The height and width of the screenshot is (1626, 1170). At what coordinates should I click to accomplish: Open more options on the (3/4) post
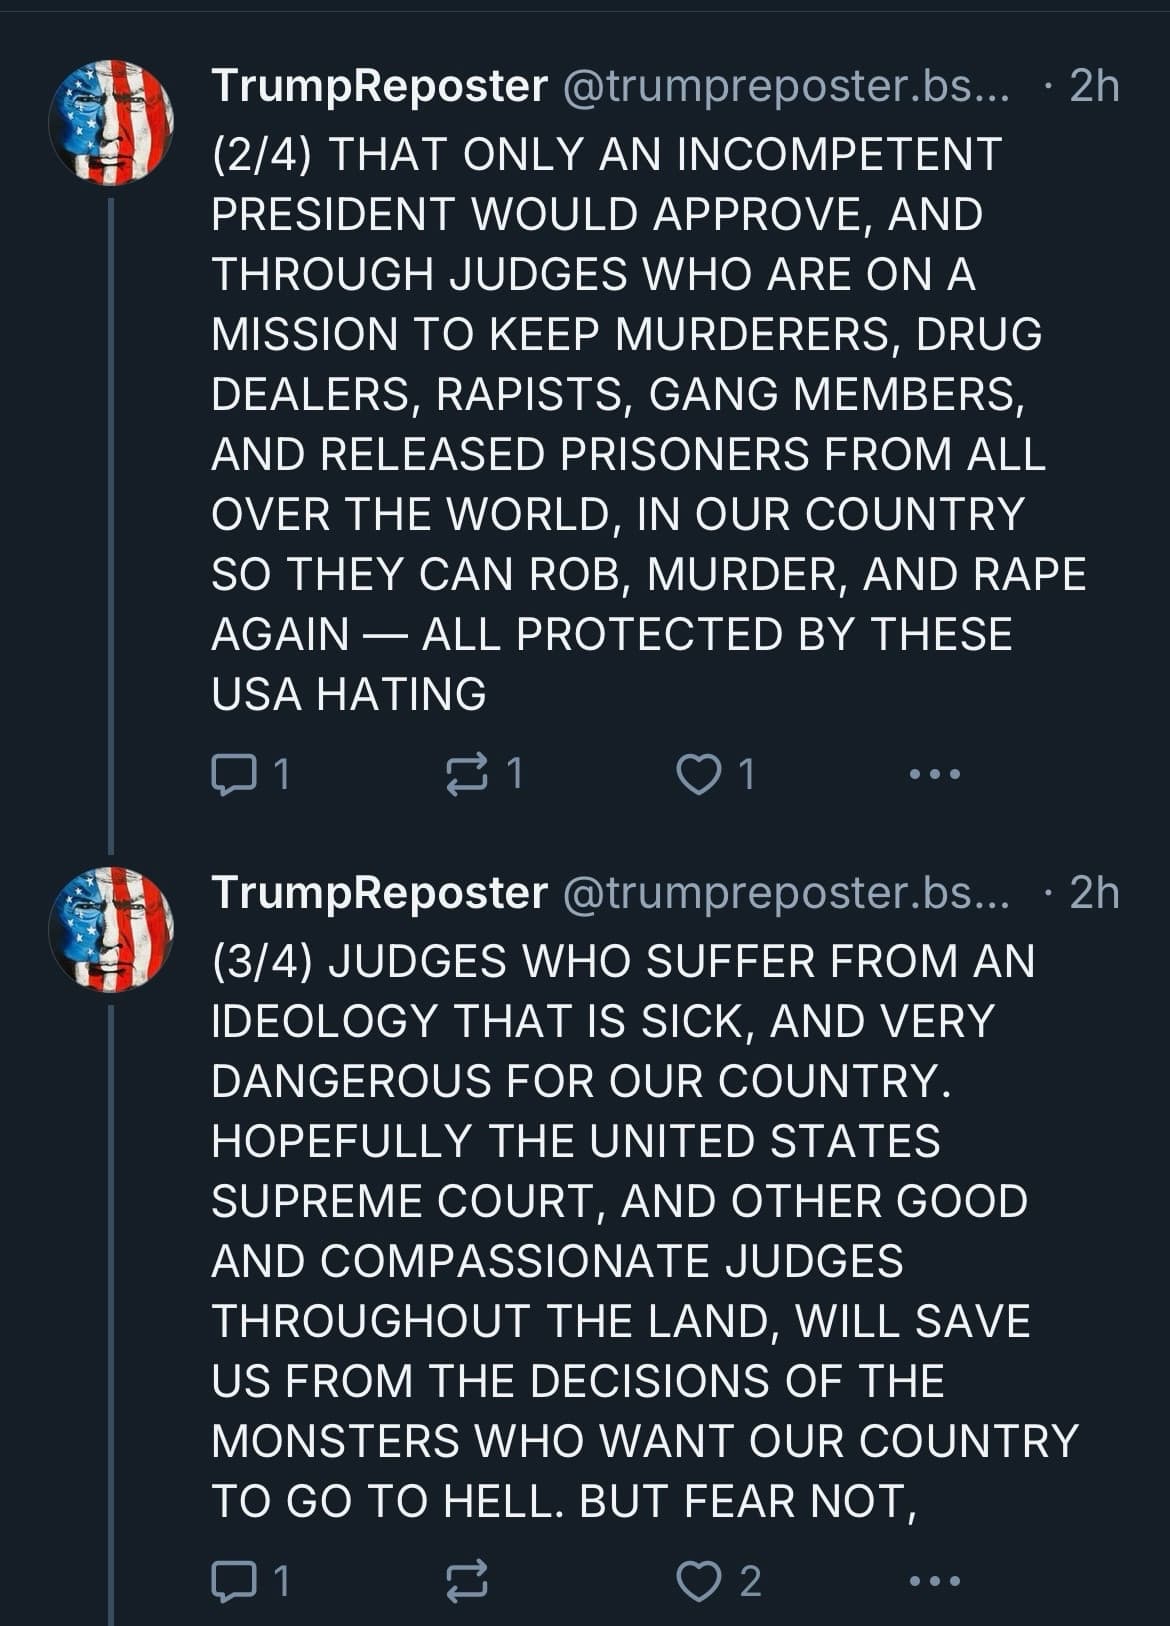point(934,1581)
